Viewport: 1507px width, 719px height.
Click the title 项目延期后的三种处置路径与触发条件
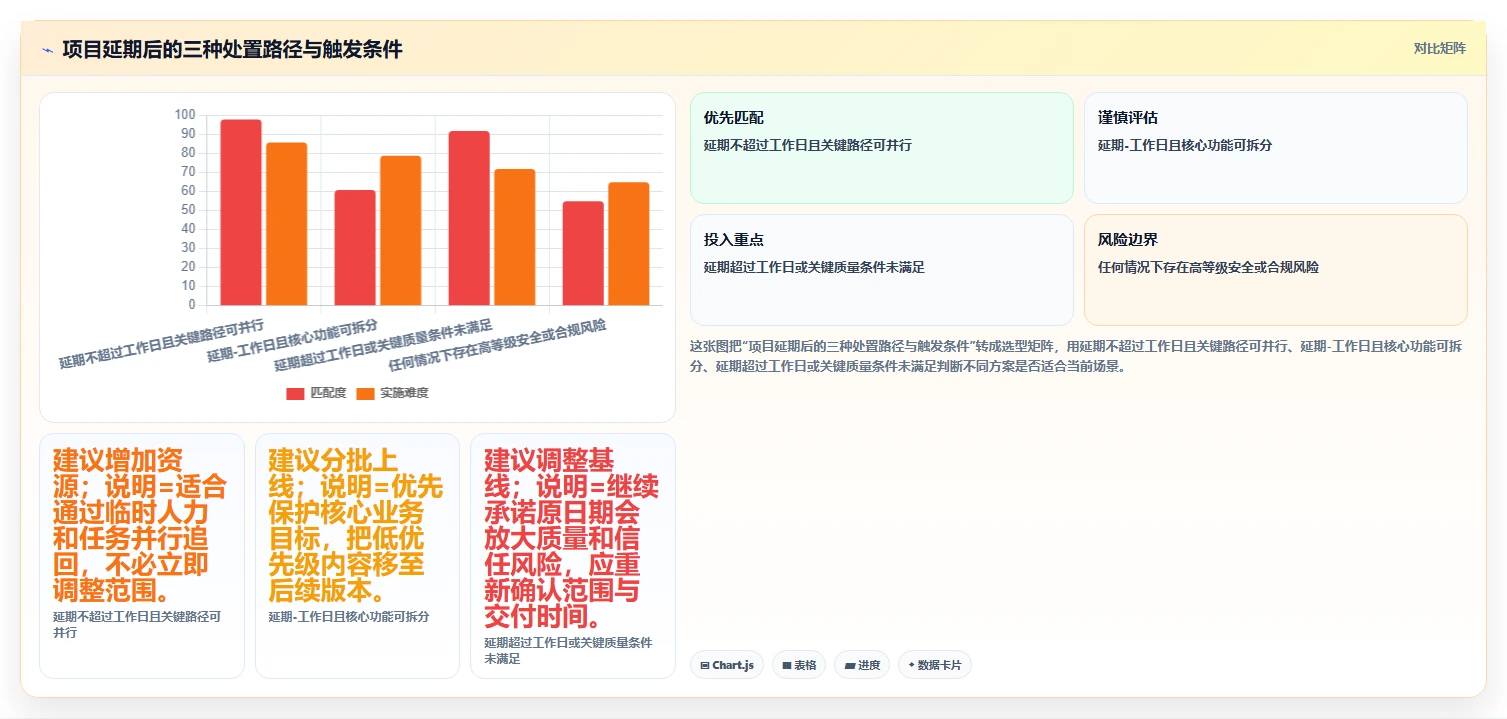click(232, 50)
